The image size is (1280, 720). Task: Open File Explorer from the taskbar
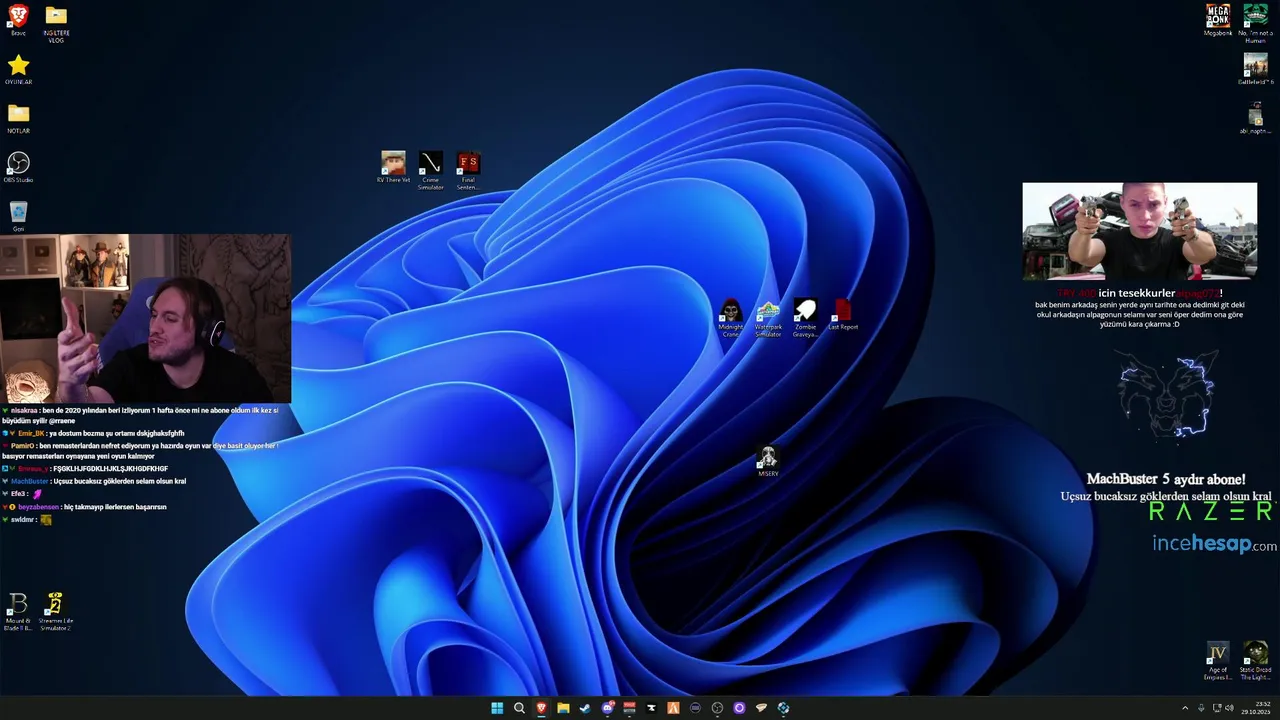coord(563,708)
